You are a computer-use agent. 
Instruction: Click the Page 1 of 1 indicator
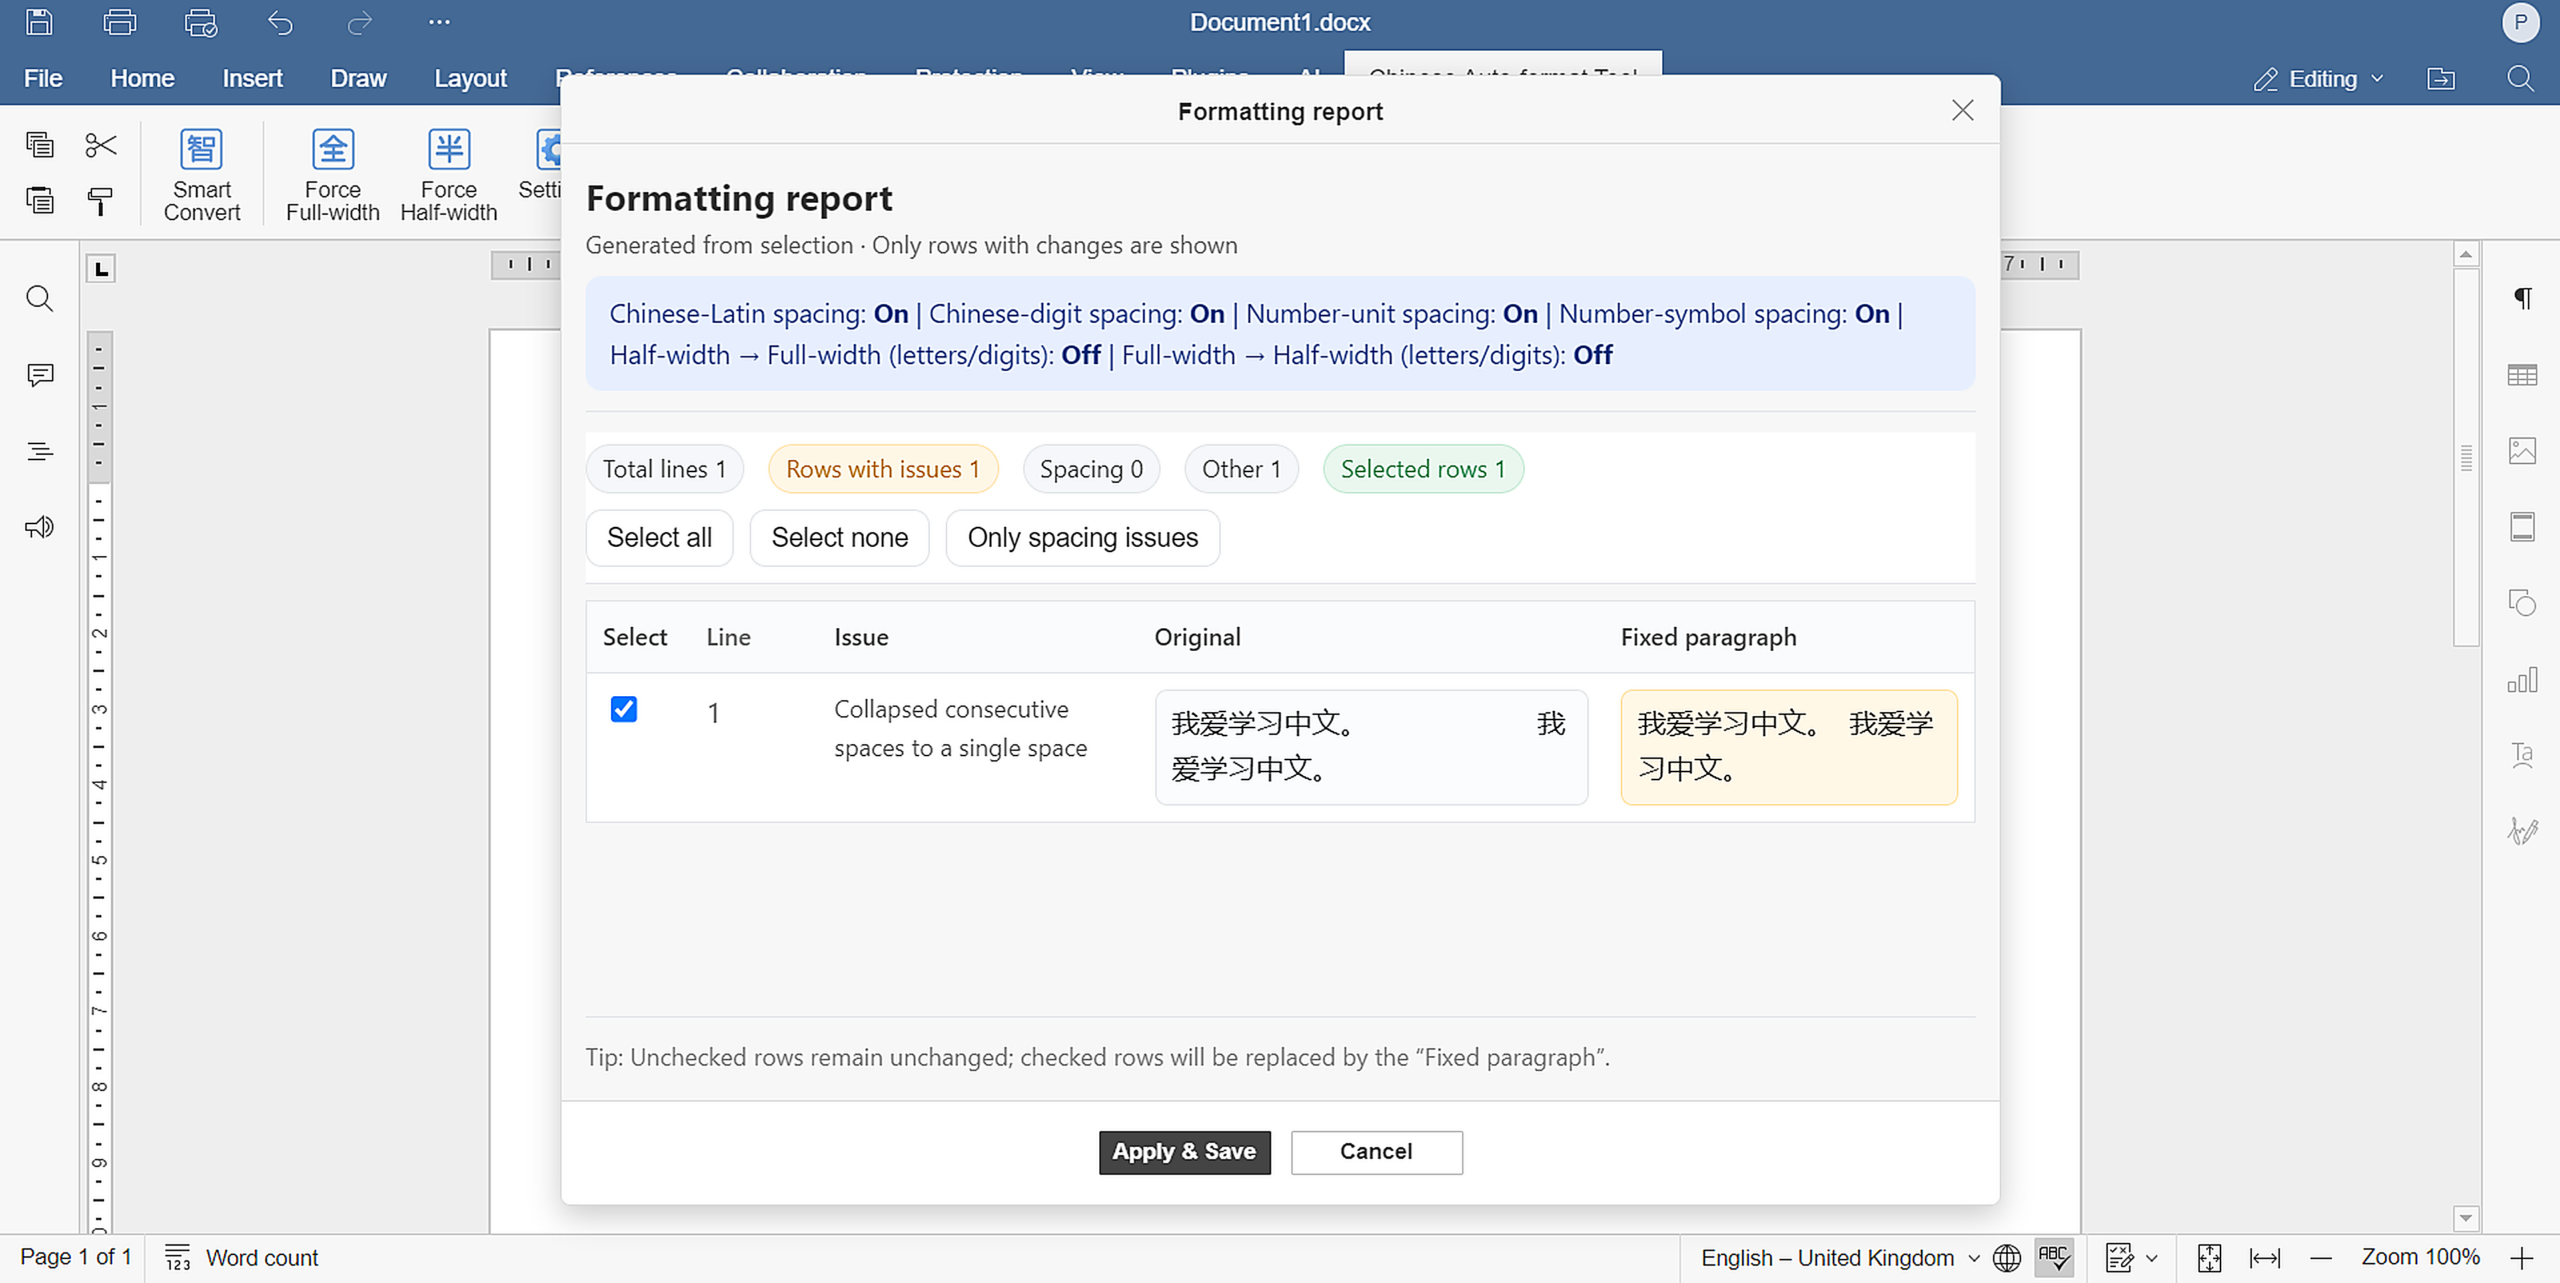coord(76,1257)
